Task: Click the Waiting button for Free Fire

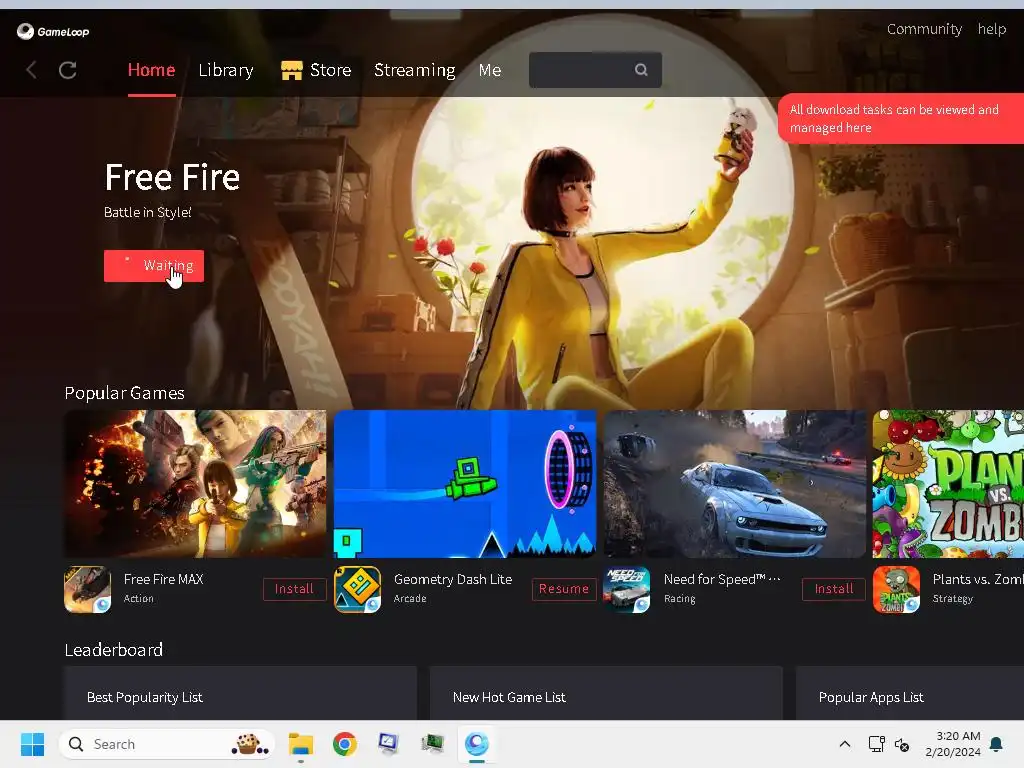Action: [154, 266]
